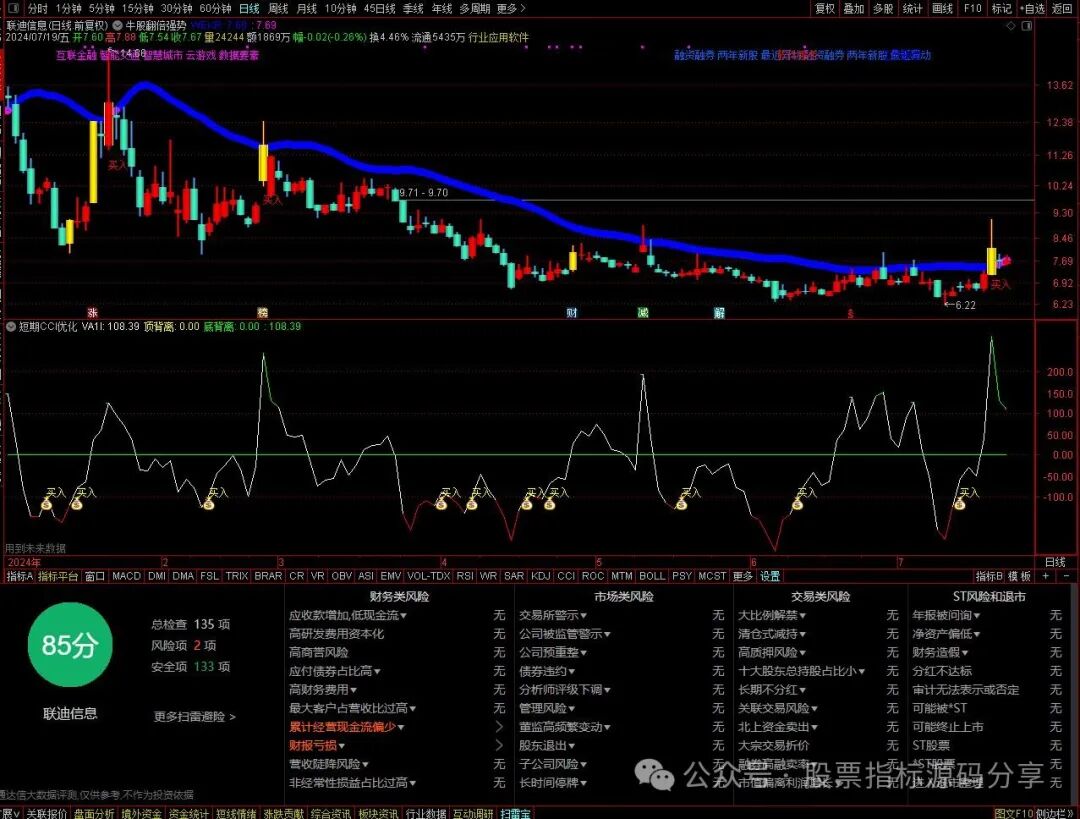1080x819 pixels.
Task: Click the side panel toggle icon beside the diamond
Action: pyautogui.click(x=1026, y=25)
